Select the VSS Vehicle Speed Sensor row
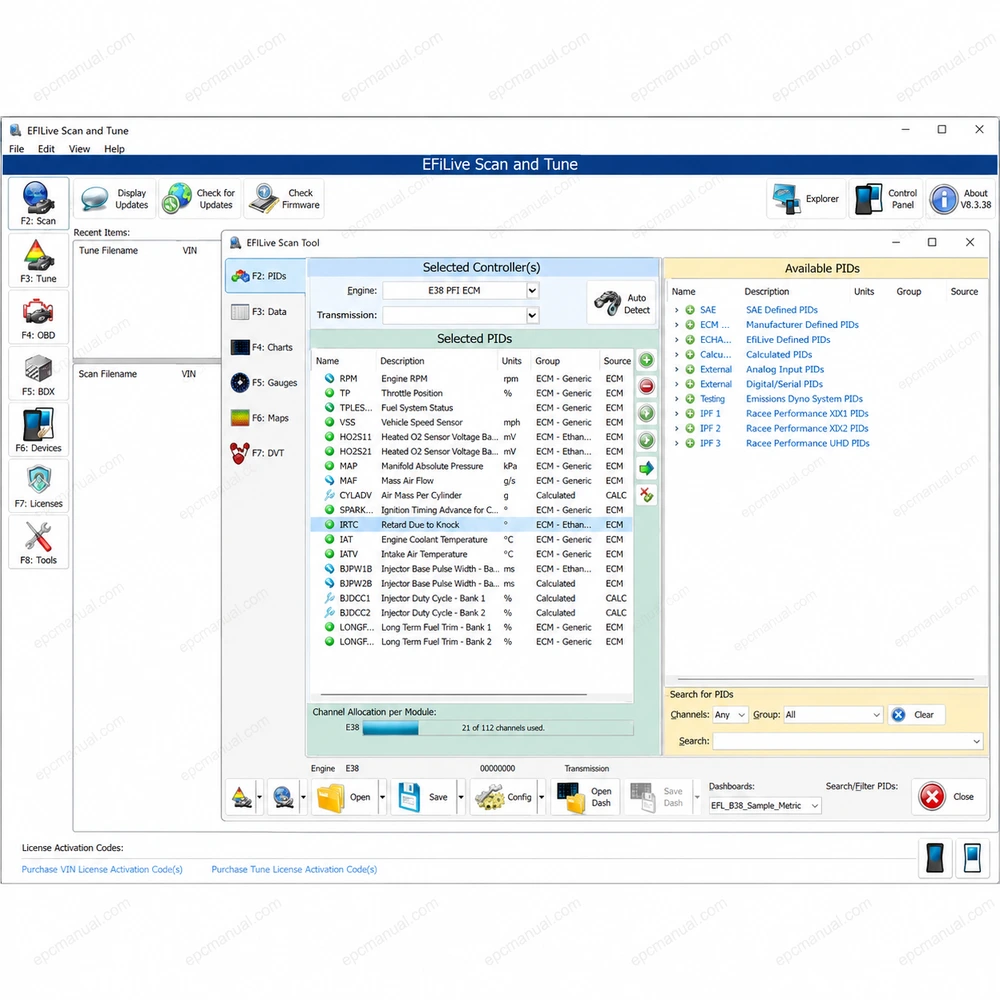The height and width of the screenshot is (1000, 1000). (x=471, y=422)
